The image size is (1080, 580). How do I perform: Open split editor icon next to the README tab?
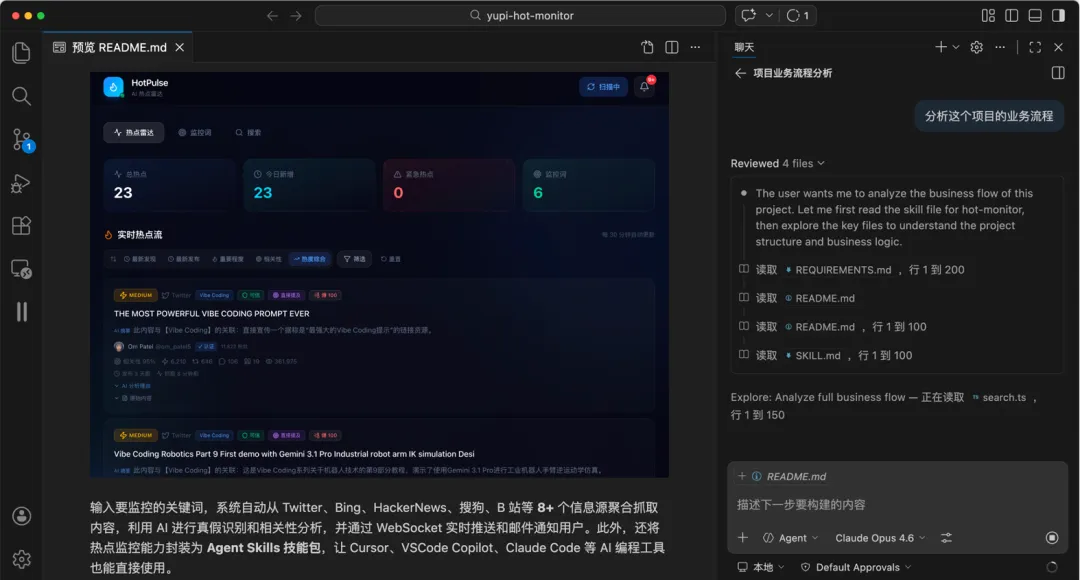671,47
